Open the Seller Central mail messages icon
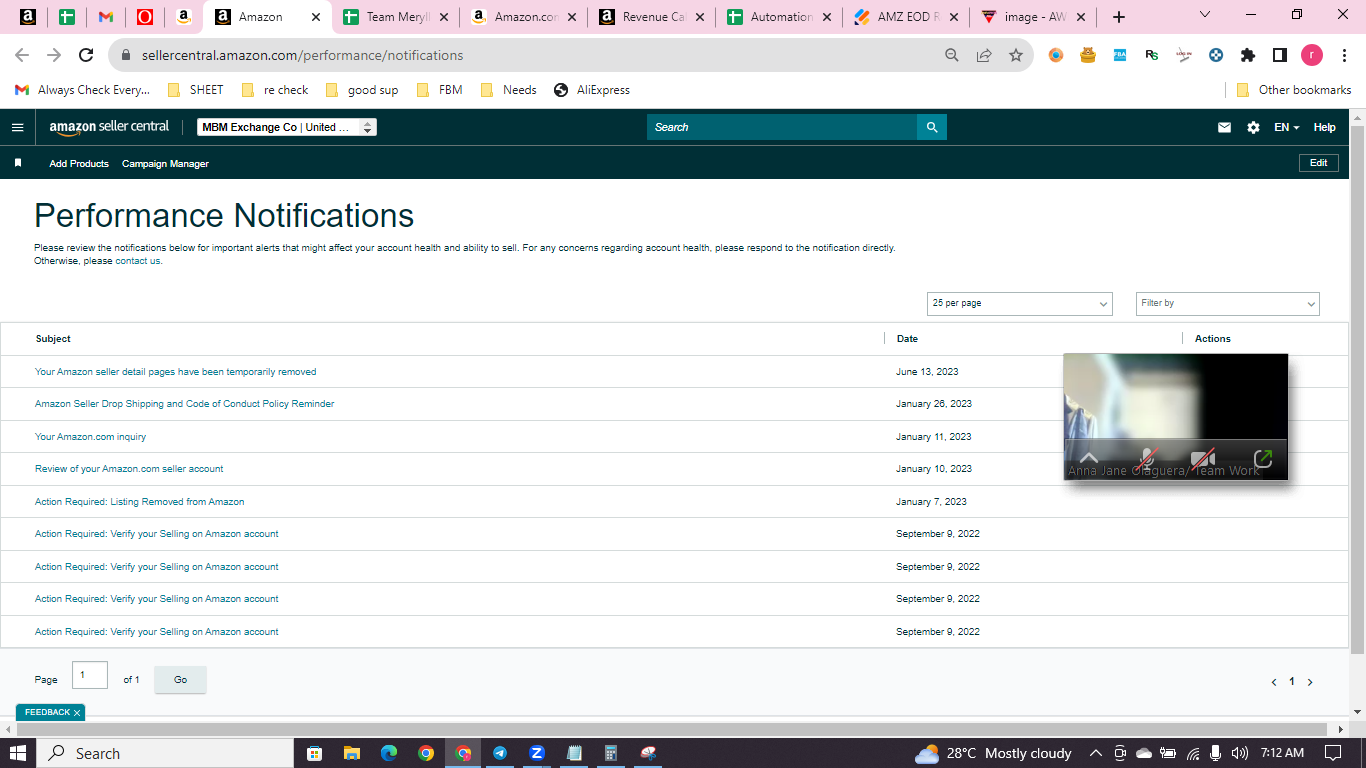 click(1224, 127)
